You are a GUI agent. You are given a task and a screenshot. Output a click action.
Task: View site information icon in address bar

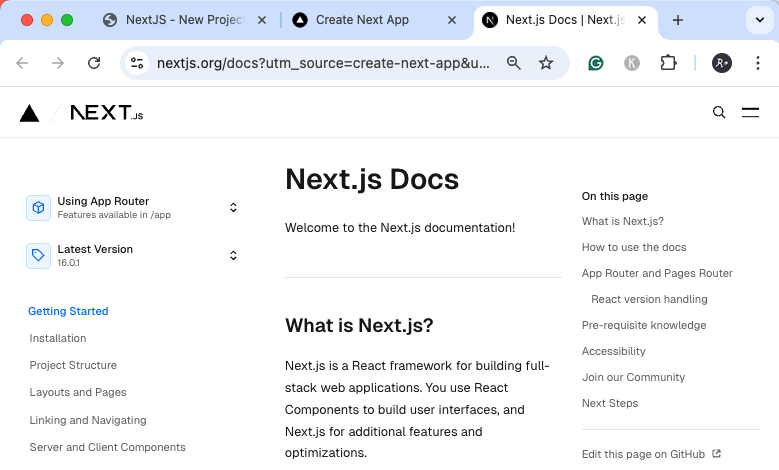137,63
